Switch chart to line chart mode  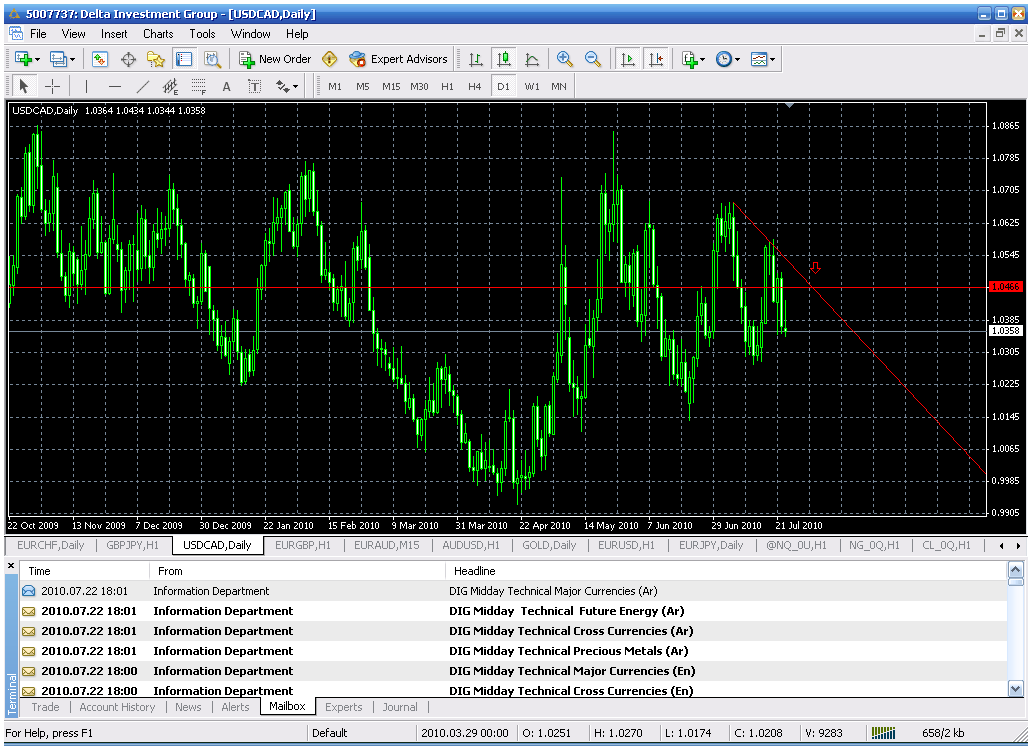[532, 59]
